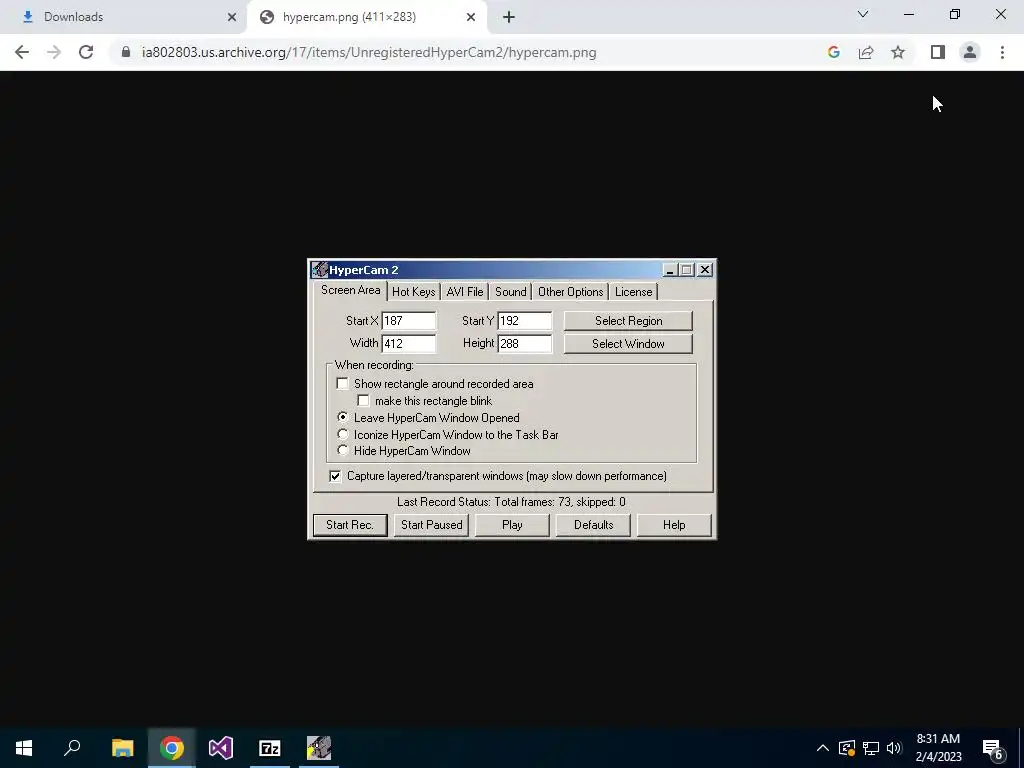Click the Chrome taskbar icon
Viewport: 1024px width, 768px height.
click(172, 748)
